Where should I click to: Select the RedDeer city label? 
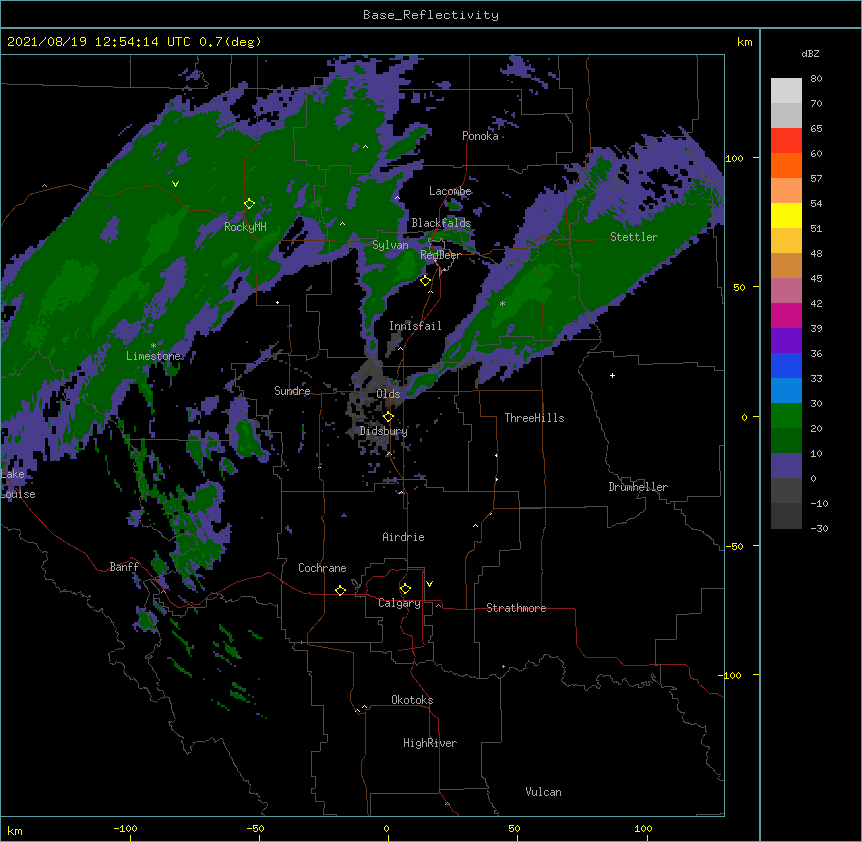[440, 255]
